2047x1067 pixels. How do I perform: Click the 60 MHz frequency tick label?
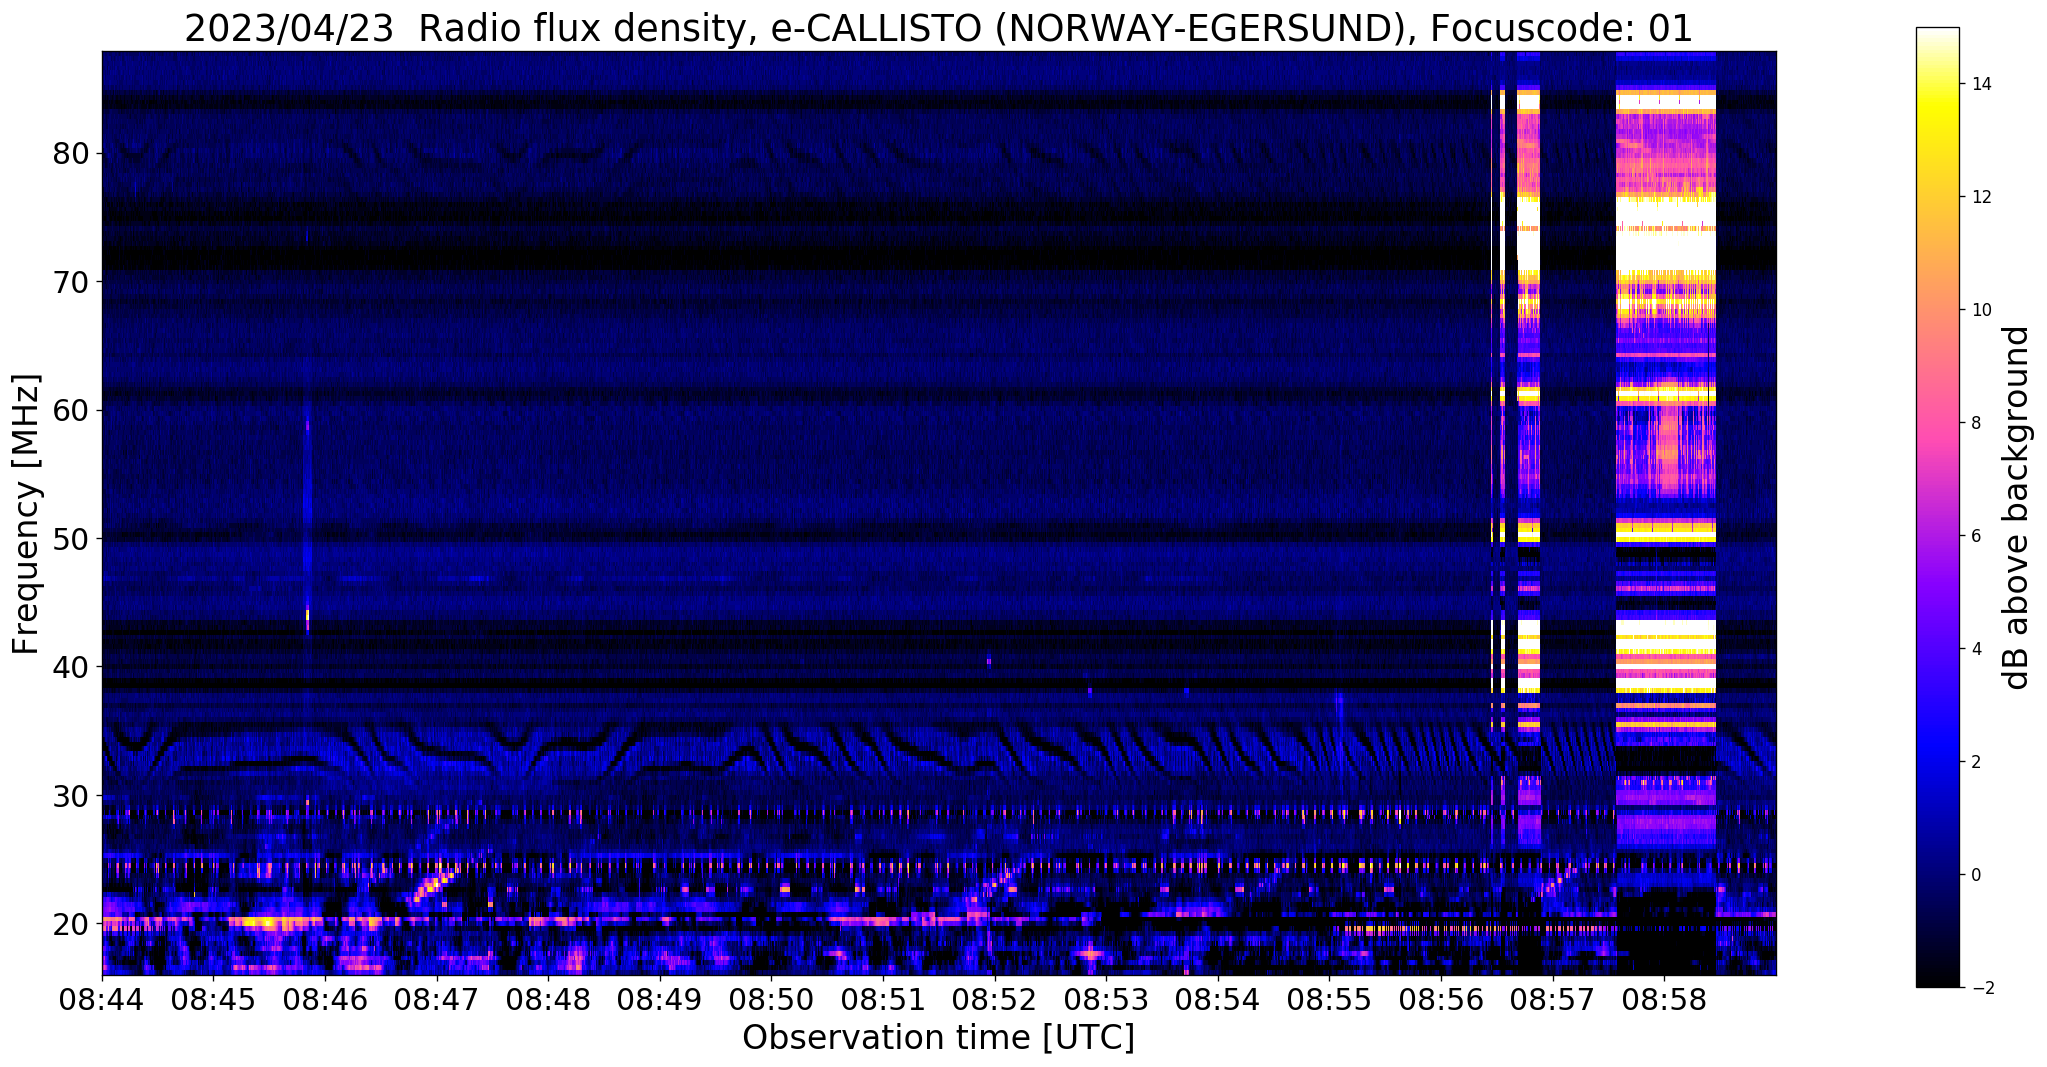(72, 410)
